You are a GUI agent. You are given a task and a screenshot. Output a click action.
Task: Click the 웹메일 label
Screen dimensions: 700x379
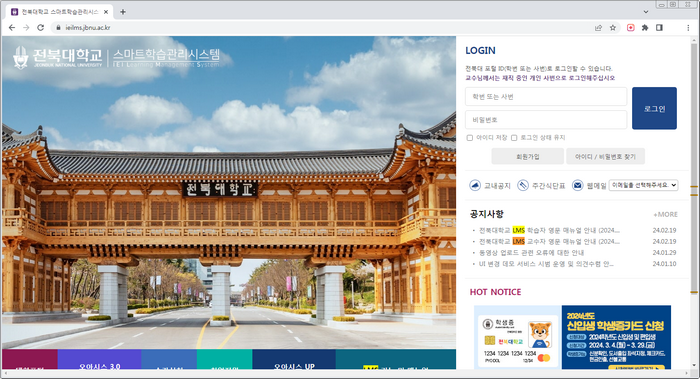click(x=596, y=186)
